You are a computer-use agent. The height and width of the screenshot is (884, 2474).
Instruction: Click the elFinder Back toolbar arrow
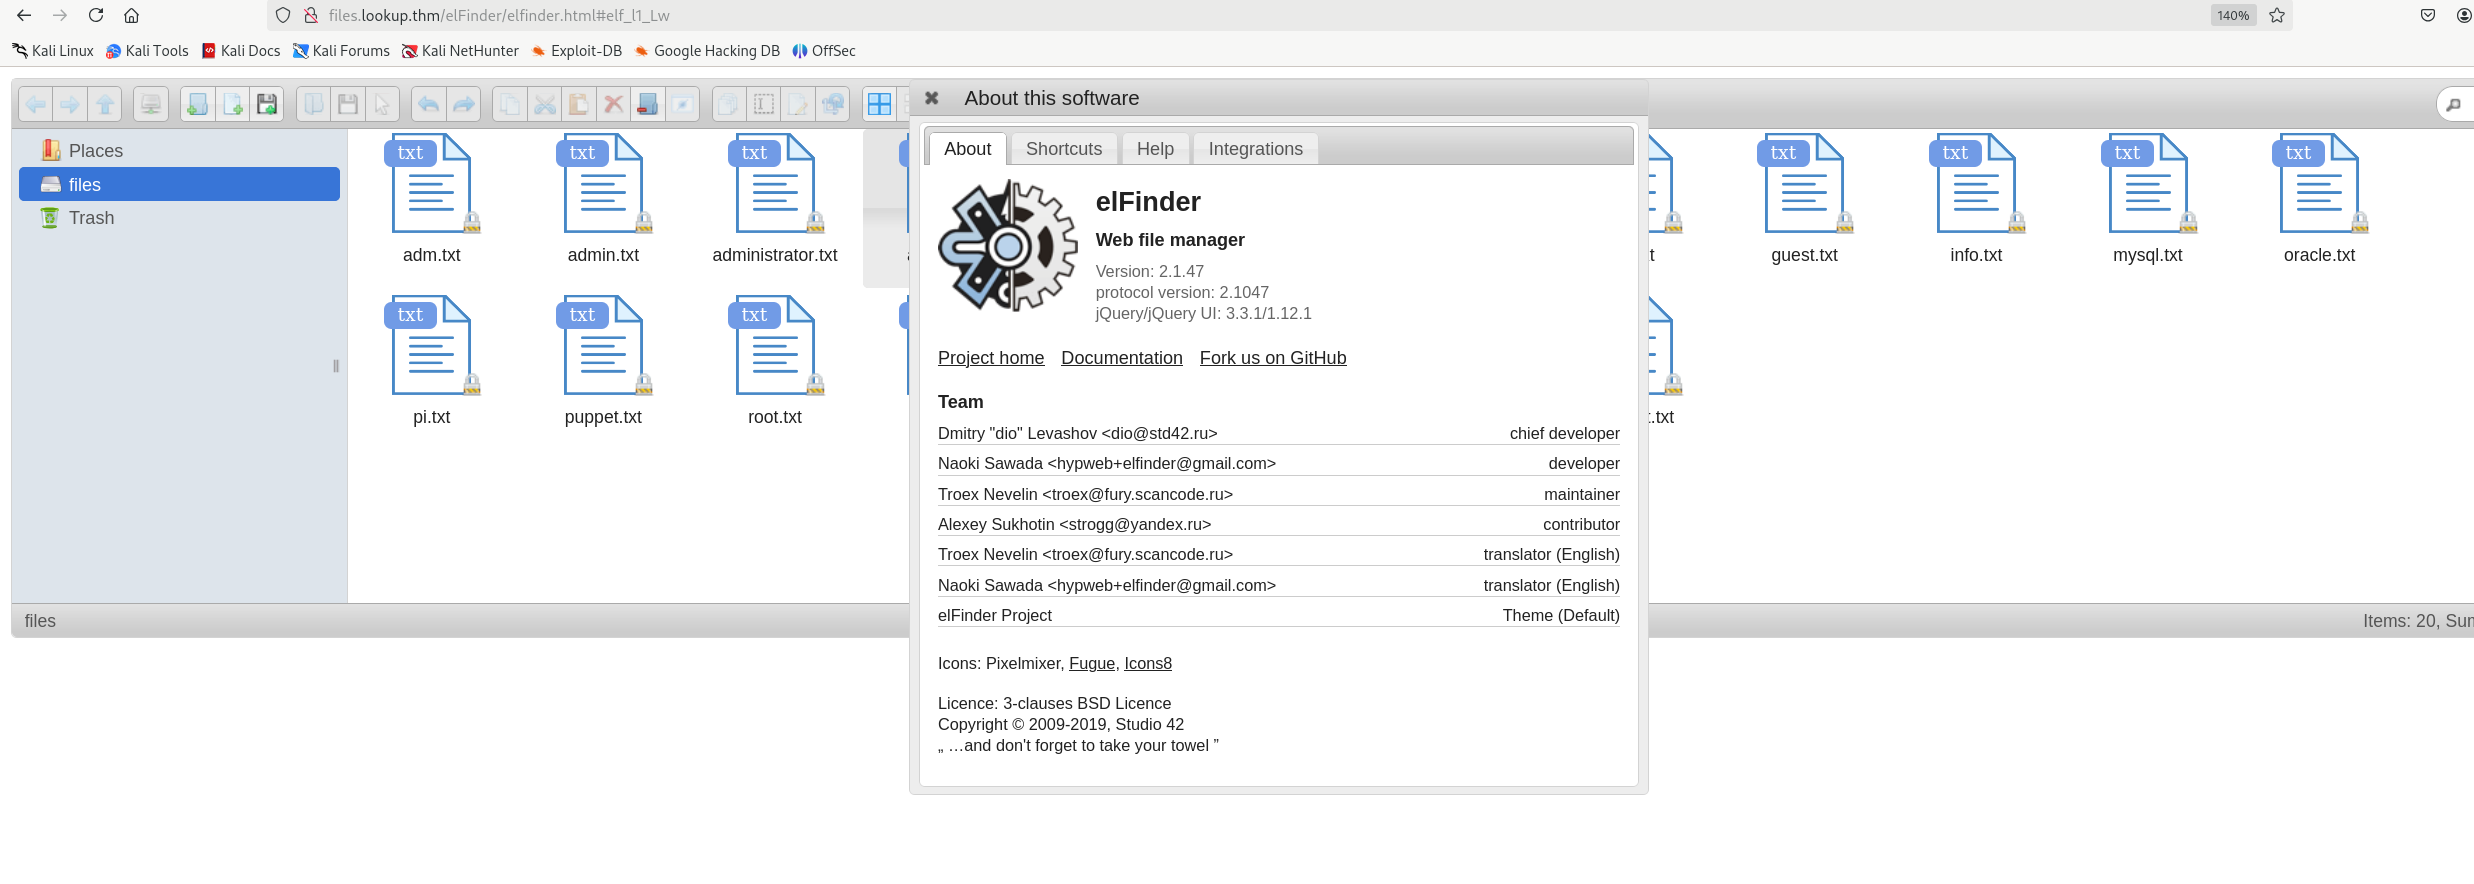click(x=35, y=104)
